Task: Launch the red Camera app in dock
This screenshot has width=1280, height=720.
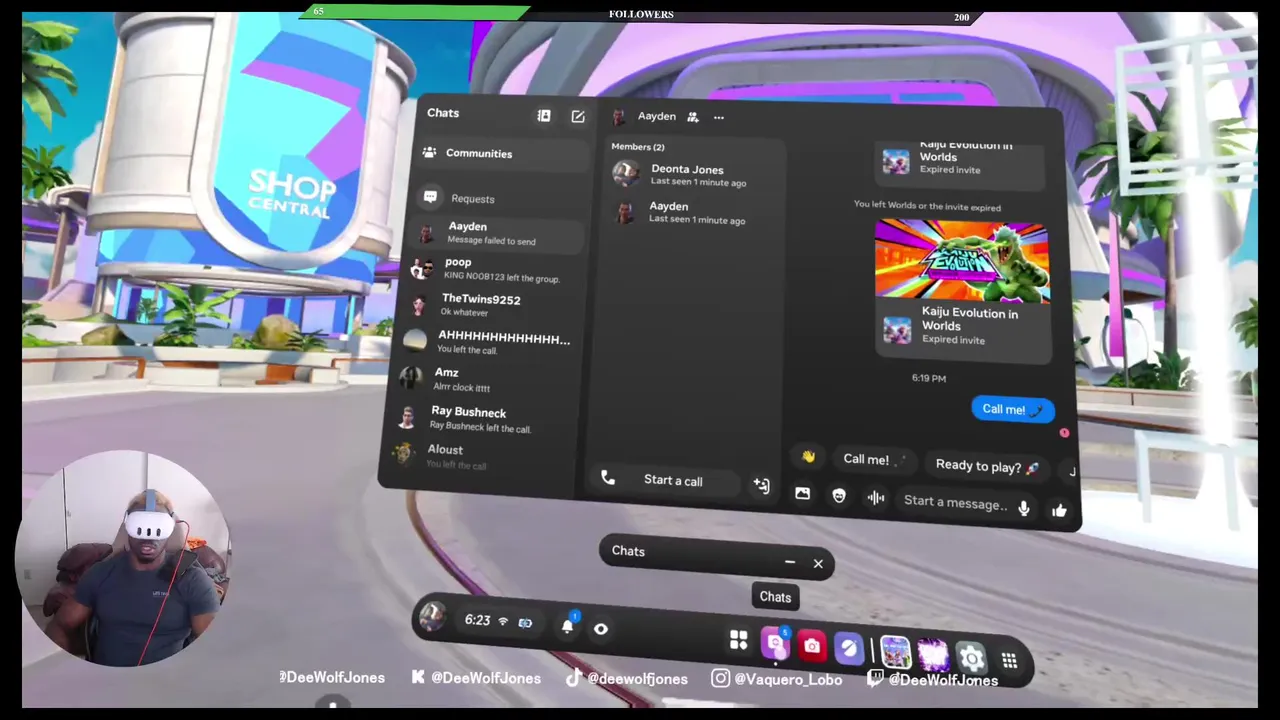Action: pyautogui.click(x=812, y=647)
